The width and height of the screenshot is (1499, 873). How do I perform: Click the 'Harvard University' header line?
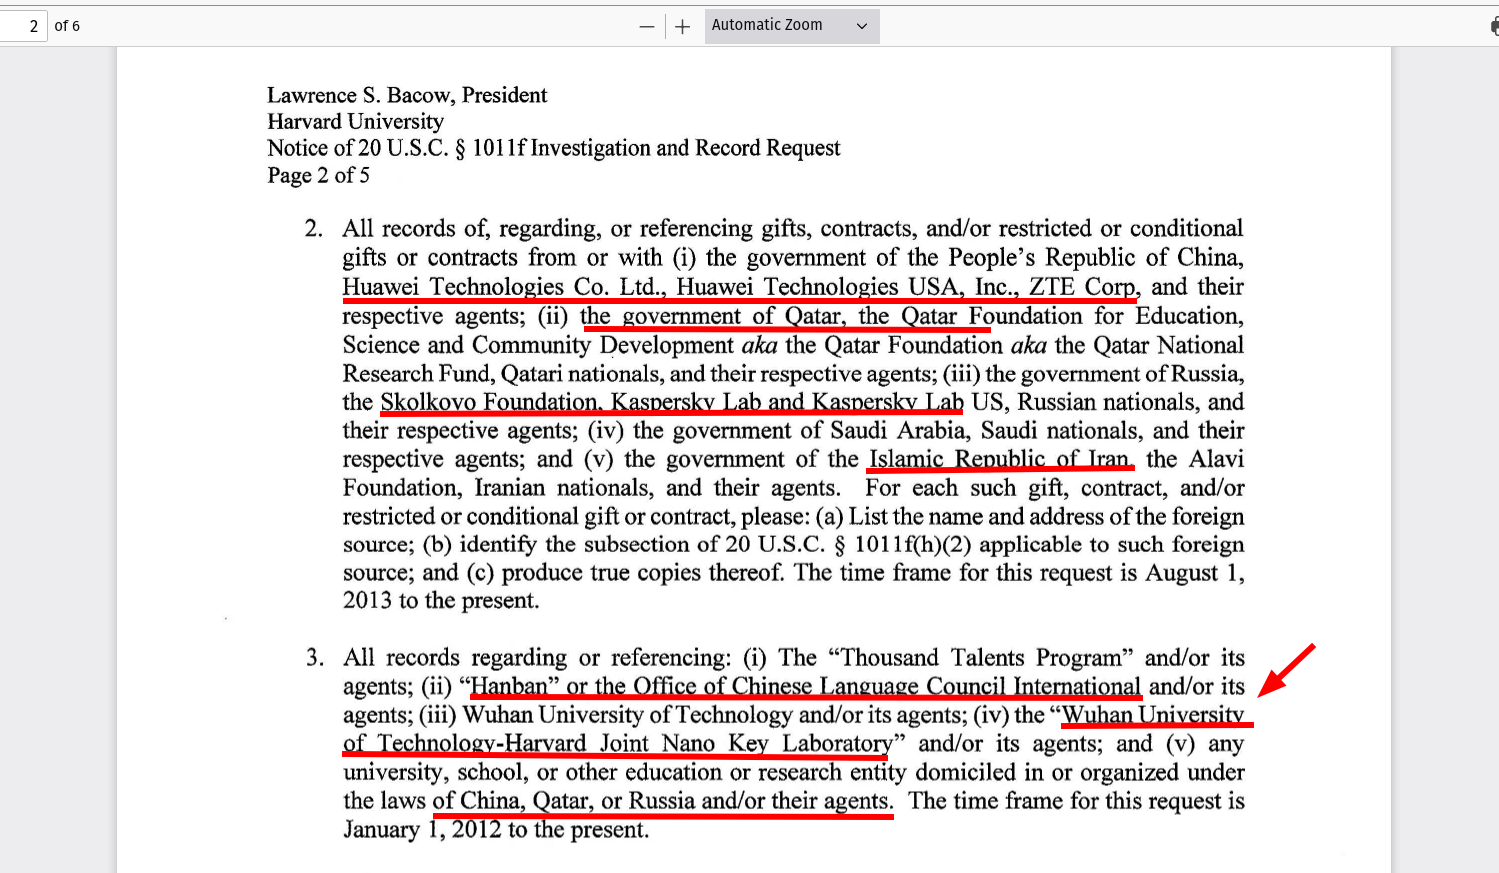tap(355, 121)
